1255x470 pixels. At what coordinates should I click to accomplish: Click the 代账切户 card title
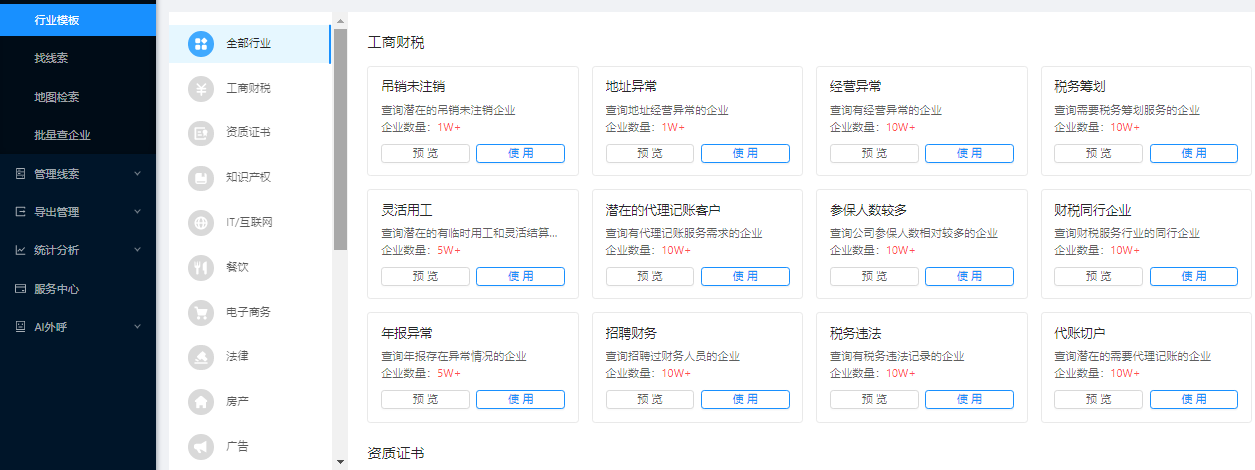click(1080, 333)
